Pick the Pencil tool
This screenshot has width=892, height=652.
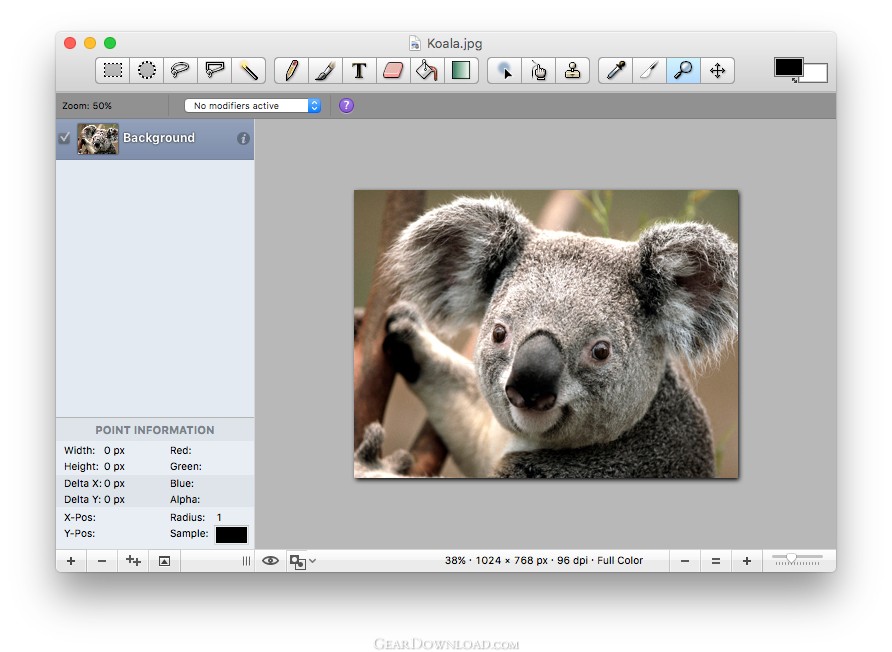coord(291,70)
